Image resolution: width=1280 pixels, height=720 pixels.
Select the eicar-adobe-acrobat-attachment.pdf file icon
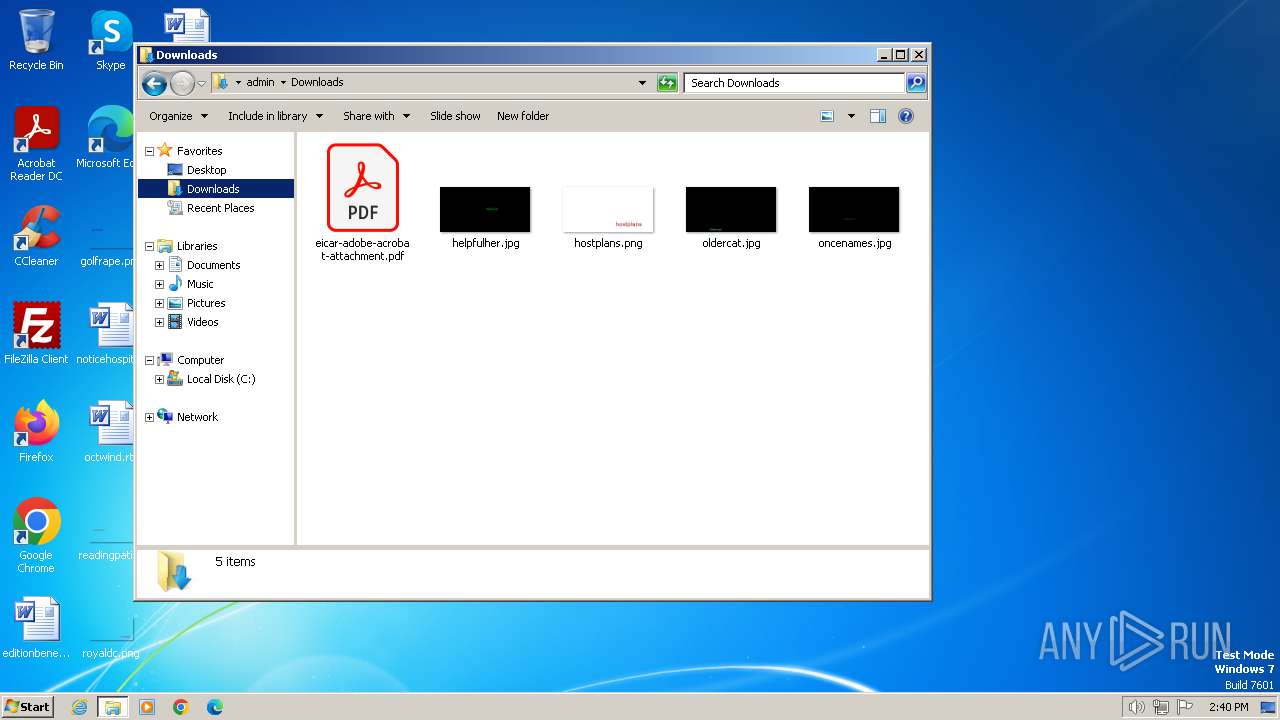click(362, 188)
